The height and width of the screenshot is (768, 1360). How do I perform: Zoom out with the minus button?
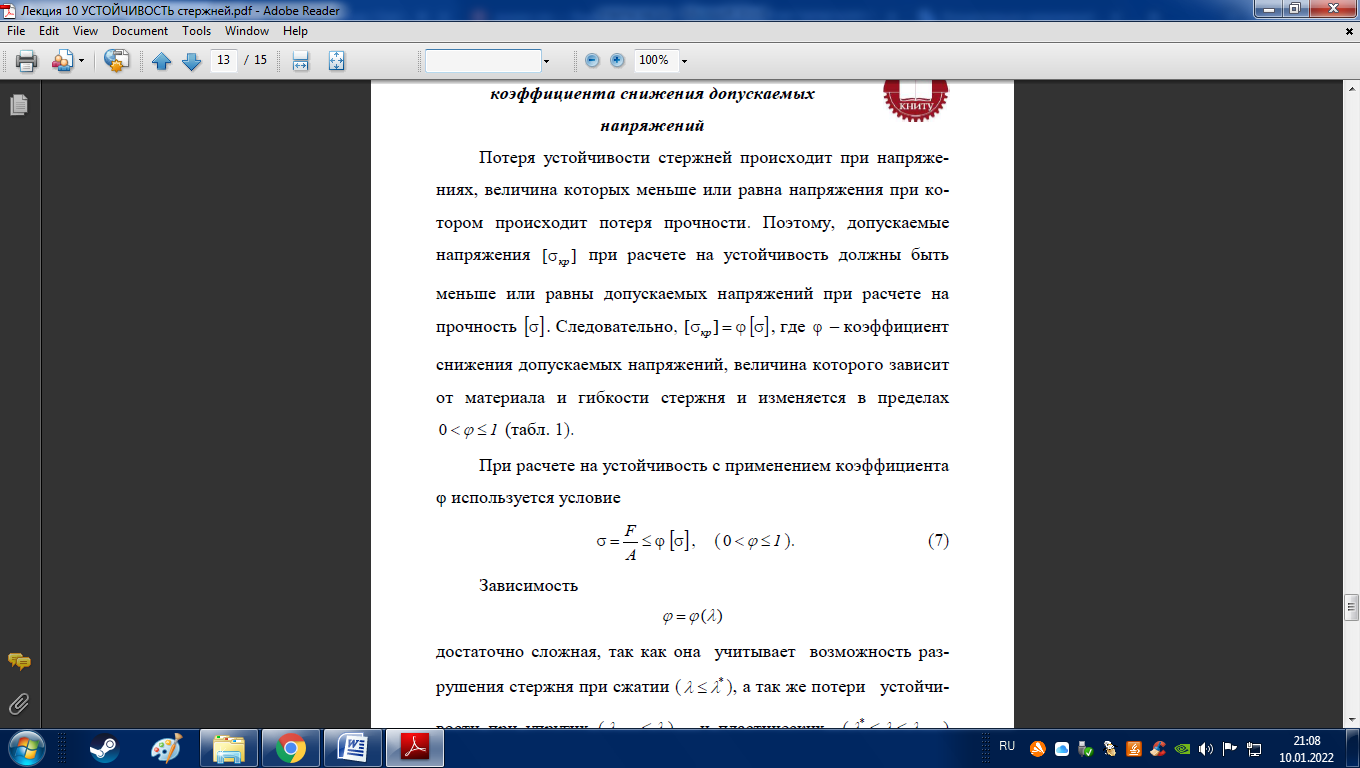coord(592,60)
